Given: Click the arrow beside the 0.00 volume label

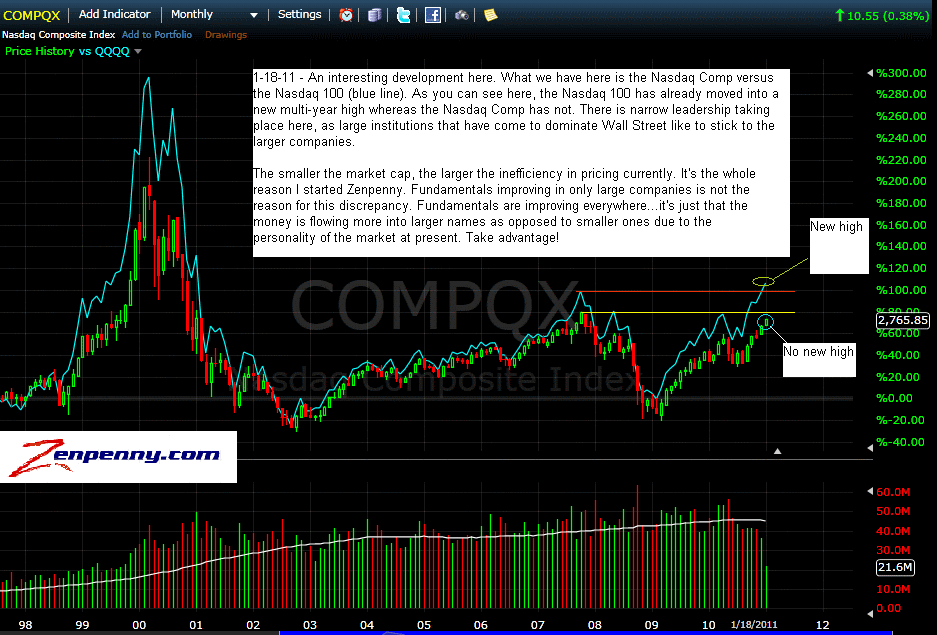Looking at the screenshot, I should (869, 613).
